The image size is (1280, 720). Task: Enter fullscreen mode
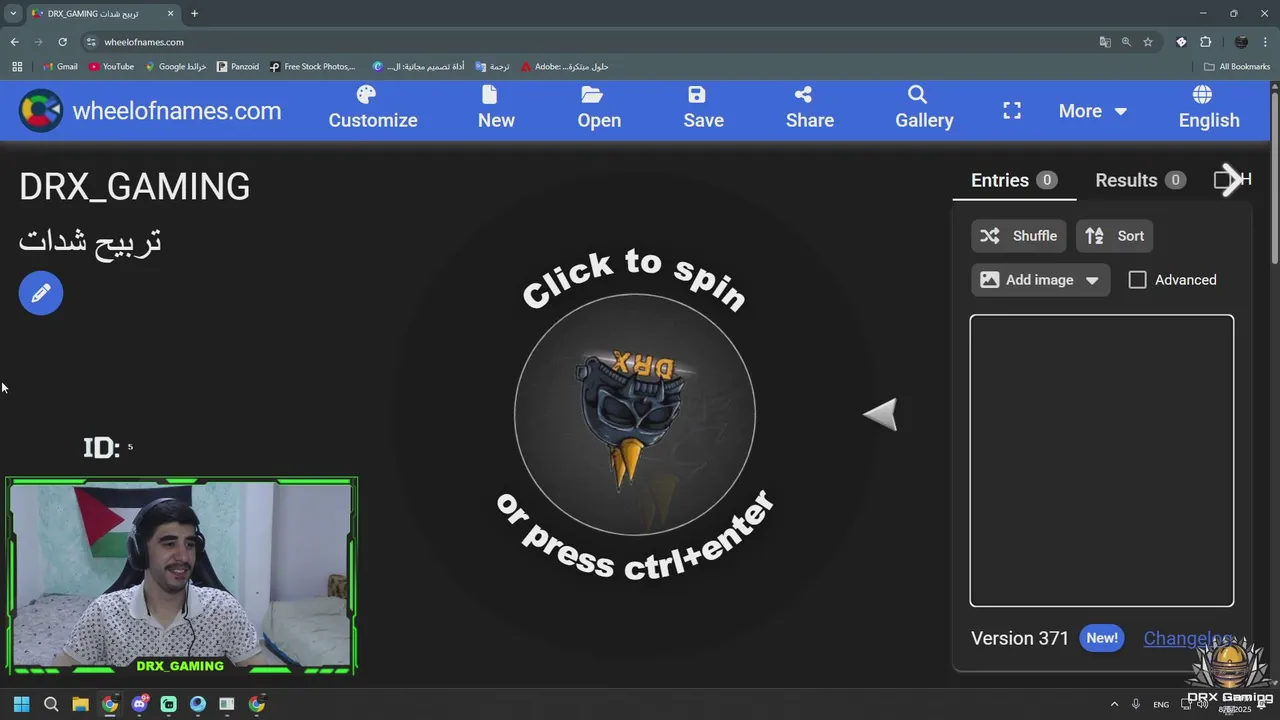pyautogui.click(x=1012, y=111)
